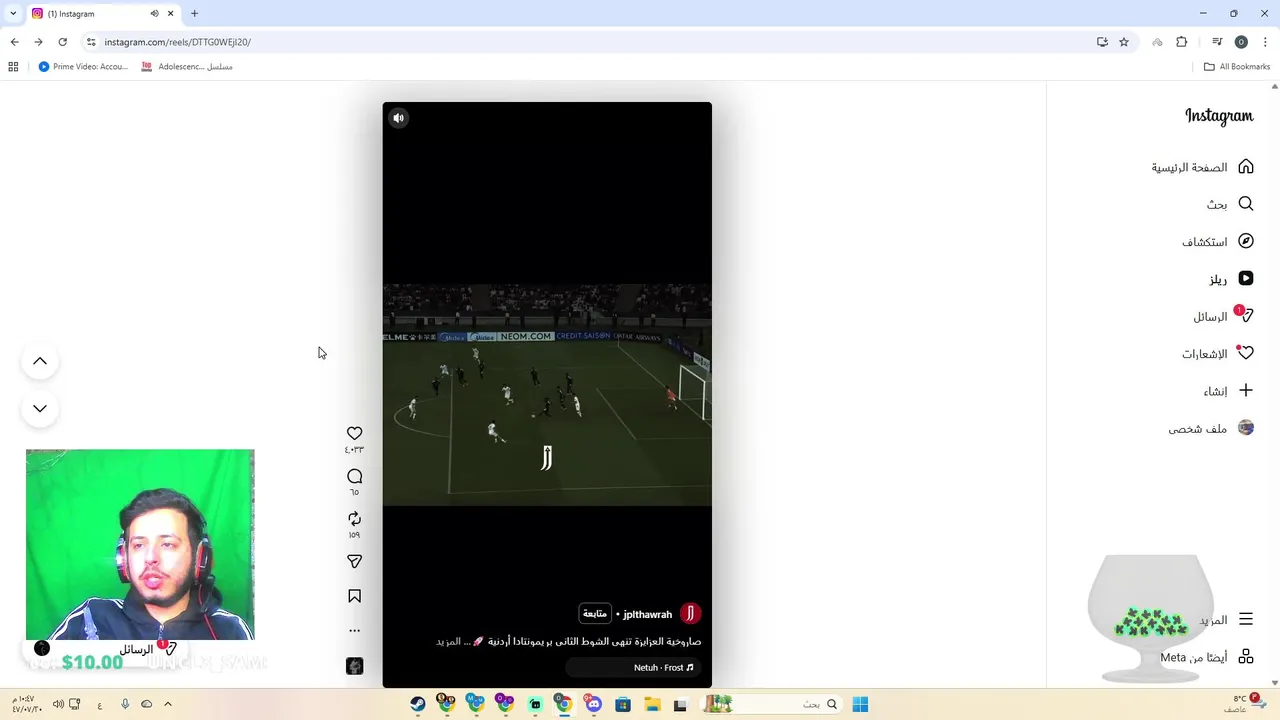Go to the previous reel with the up chevron

(x=40, y=361)
